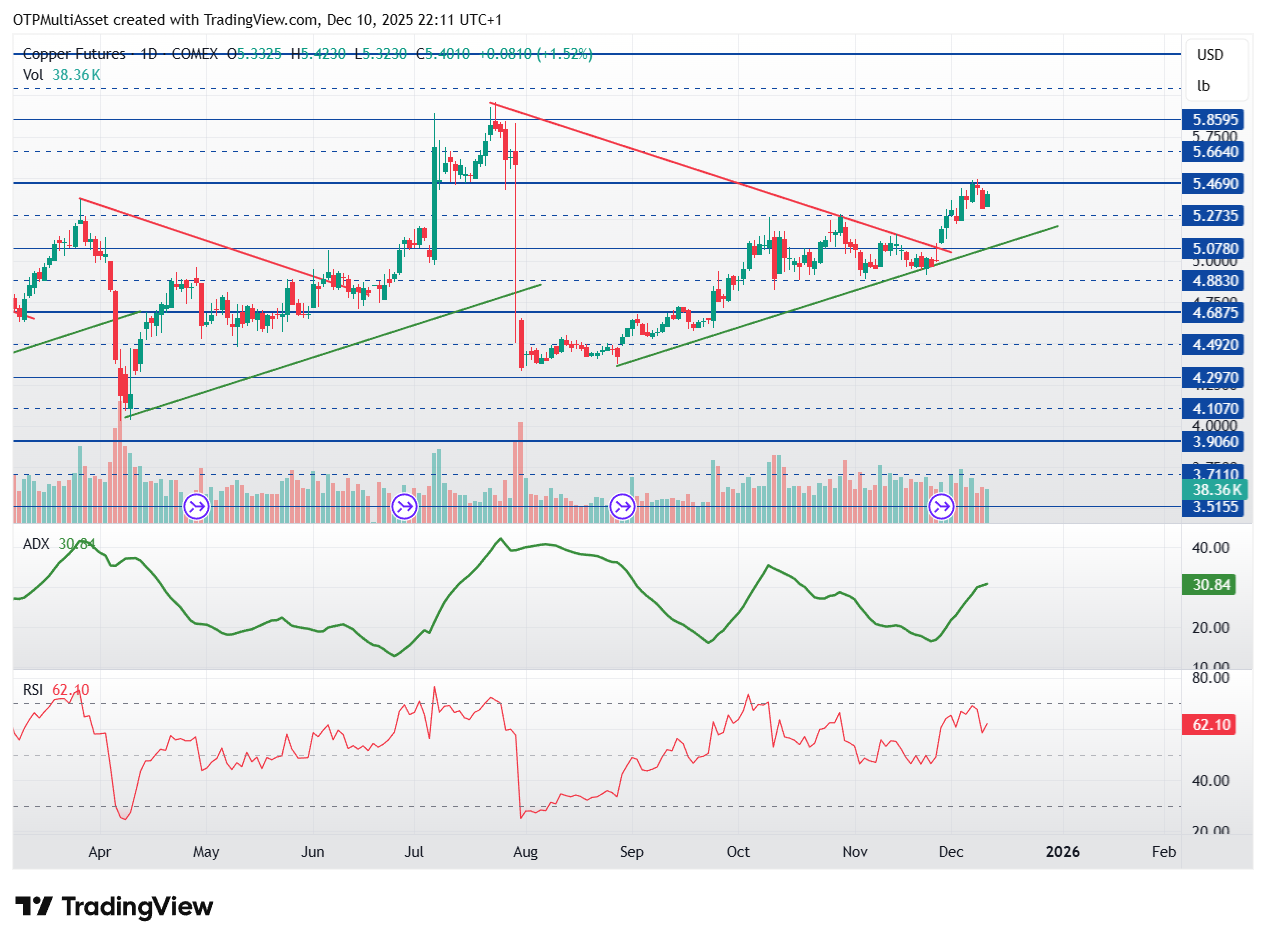Select the ADX indicator legend label
The height and width of the screenshot is (944, 1266).
(x=35, y=544)
